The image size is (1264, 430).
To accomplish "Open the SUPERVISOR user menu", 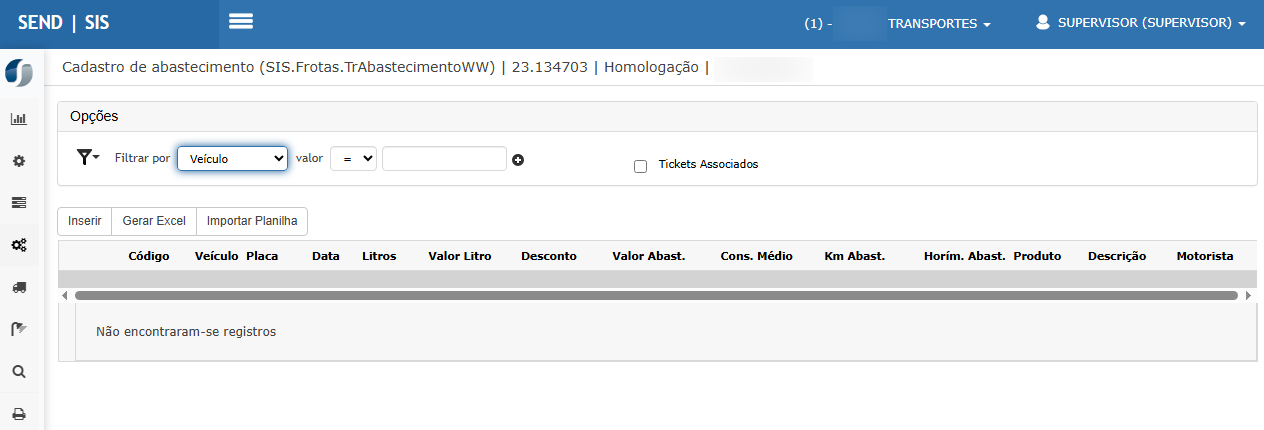I will point(1141,23).
